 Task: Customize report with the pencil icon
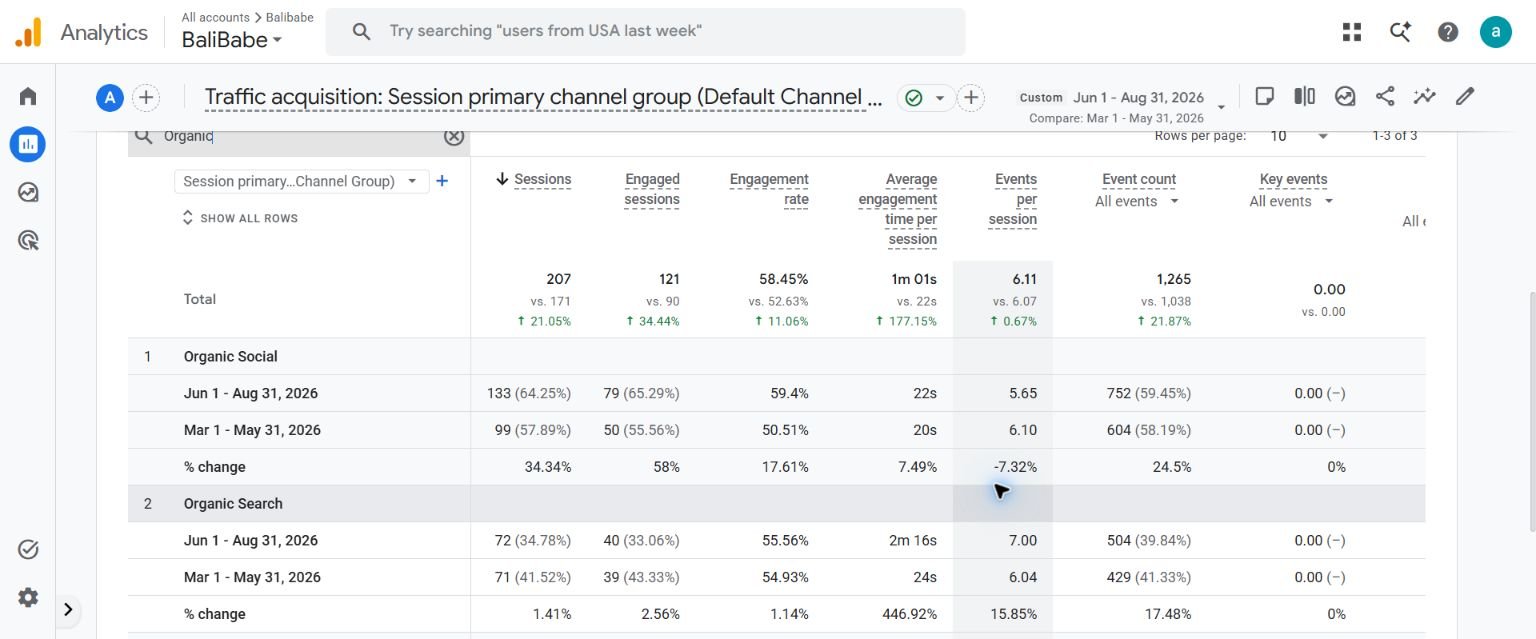click(x=1465, y=96)
